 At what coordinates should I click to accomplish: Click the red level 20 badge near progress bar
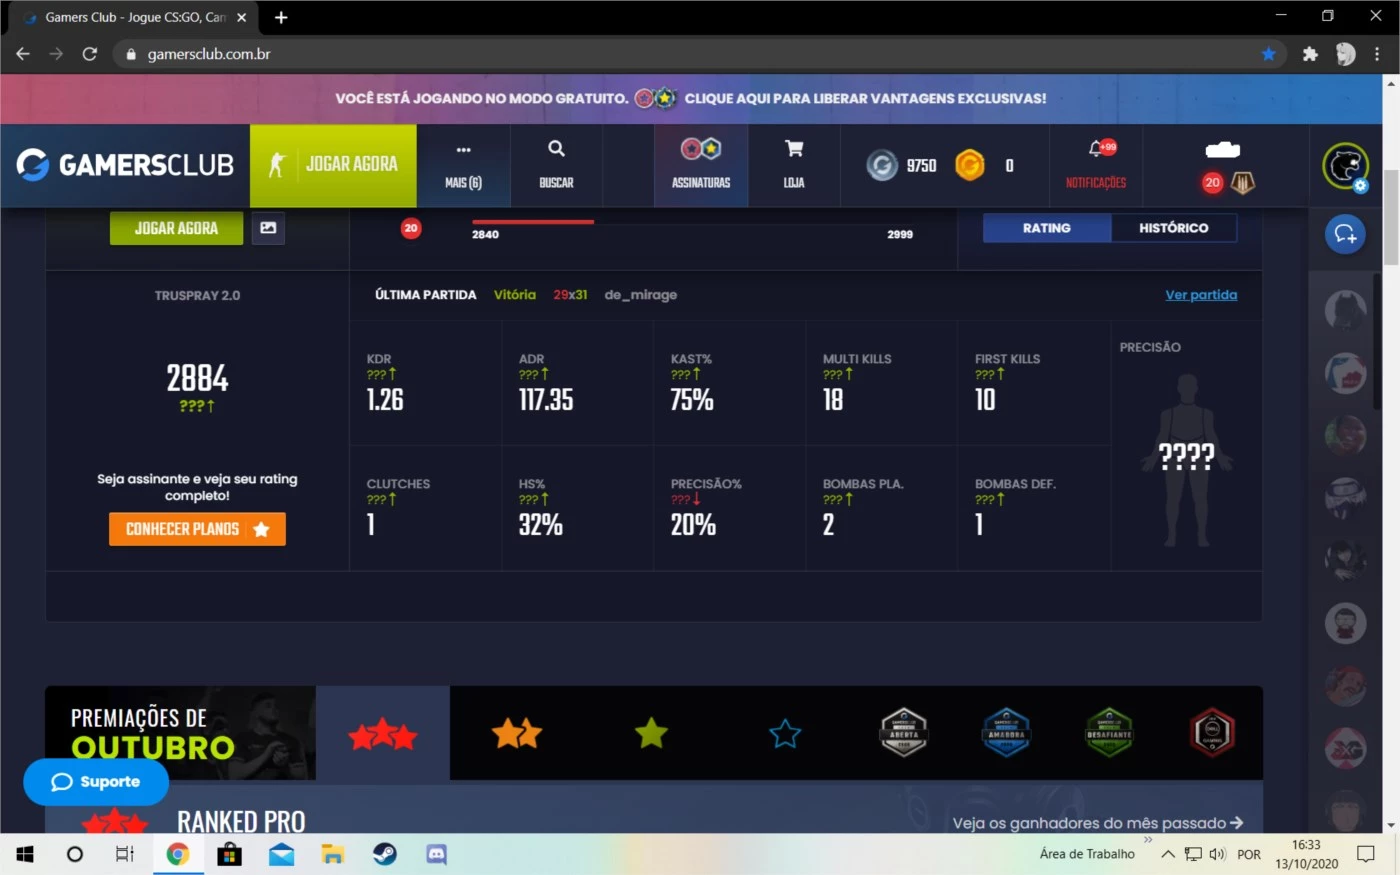point(411,228)
